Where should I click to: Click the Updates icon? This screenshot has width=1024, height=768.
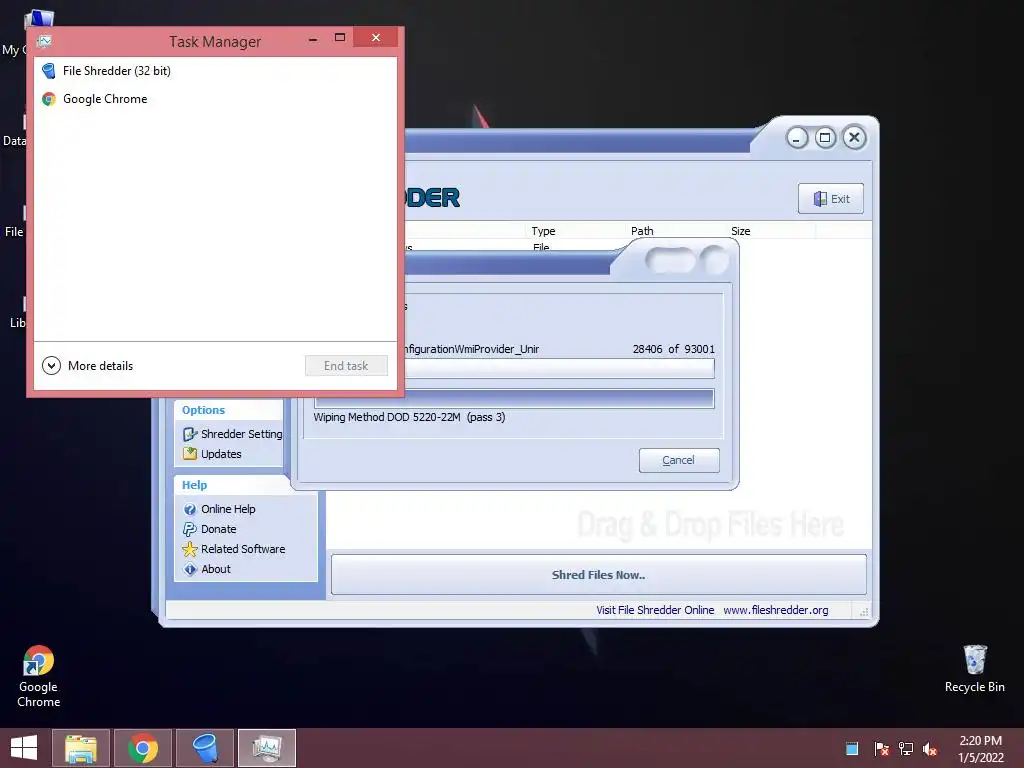tap(190, 453)
